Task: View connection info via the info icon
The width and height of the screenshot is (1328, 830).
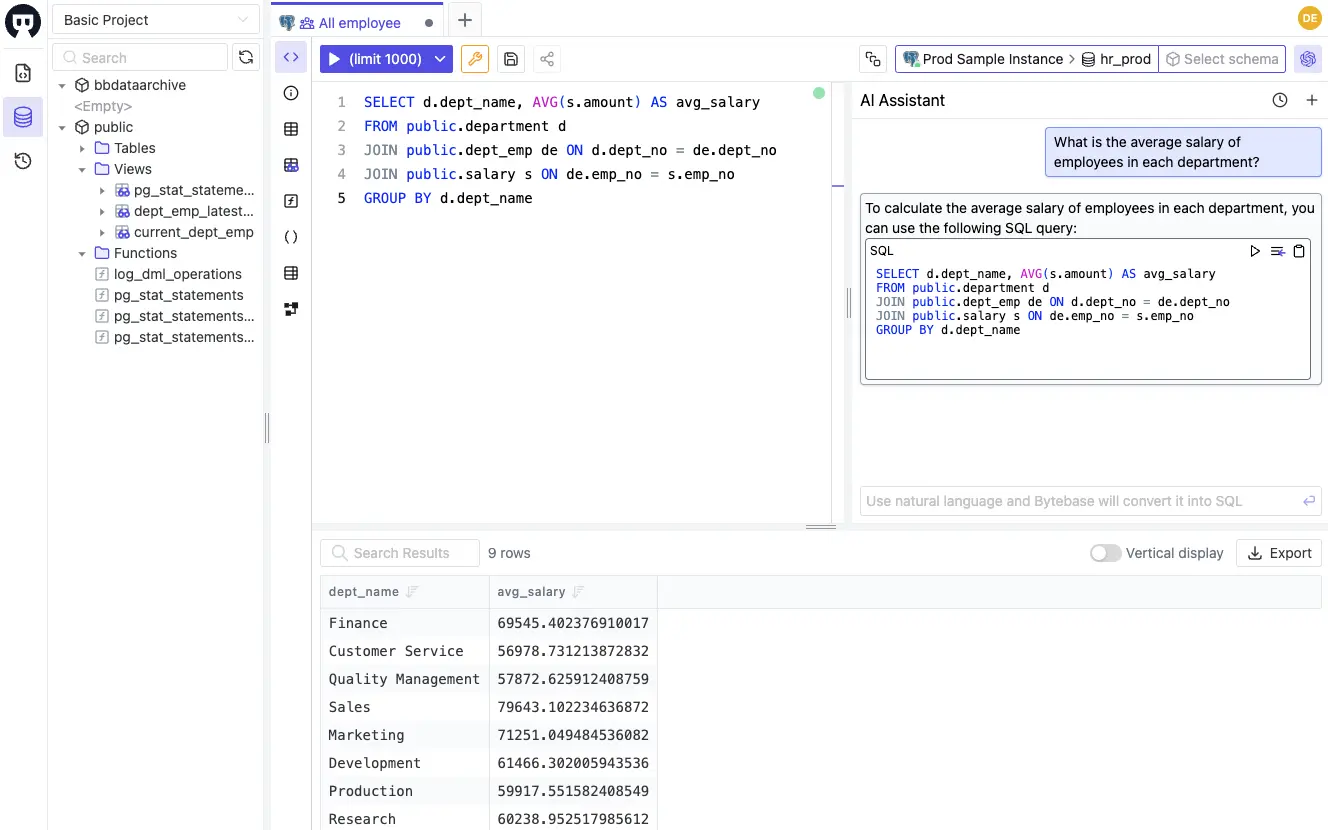Action: click(x=290, y=93)
